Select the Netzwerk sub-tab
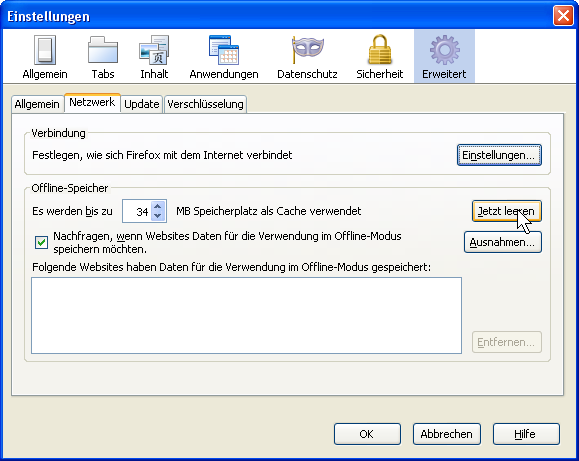 tap(92, 102)
